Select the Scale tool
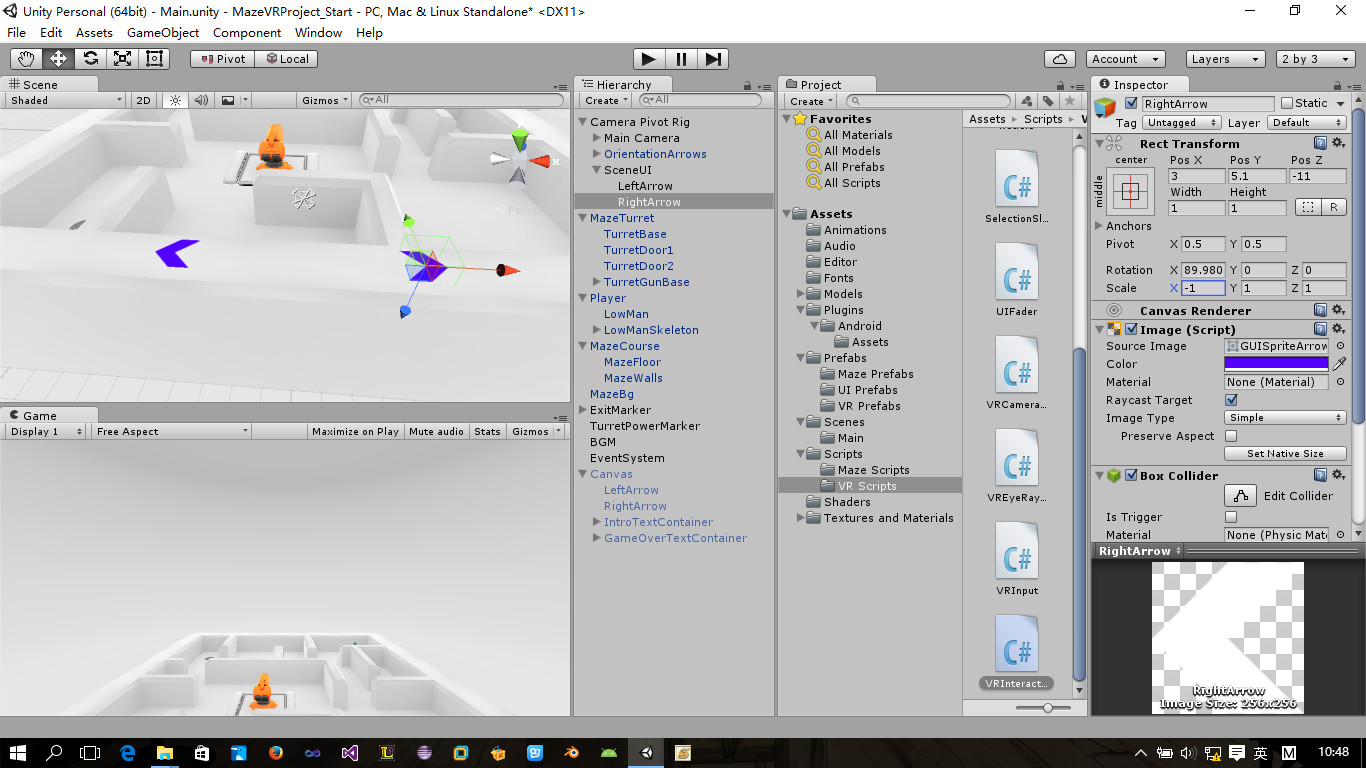1366x768 pixels. click(123, 59)
